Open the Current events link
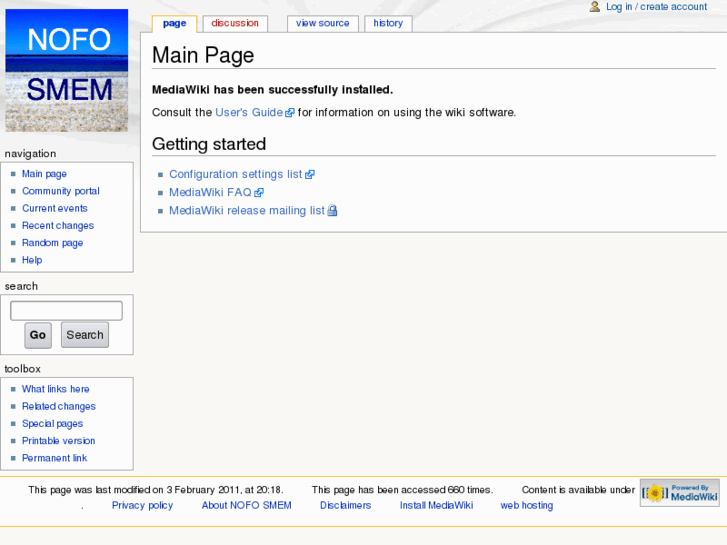This screenshot has height=545, width=727. click(55, 208)
